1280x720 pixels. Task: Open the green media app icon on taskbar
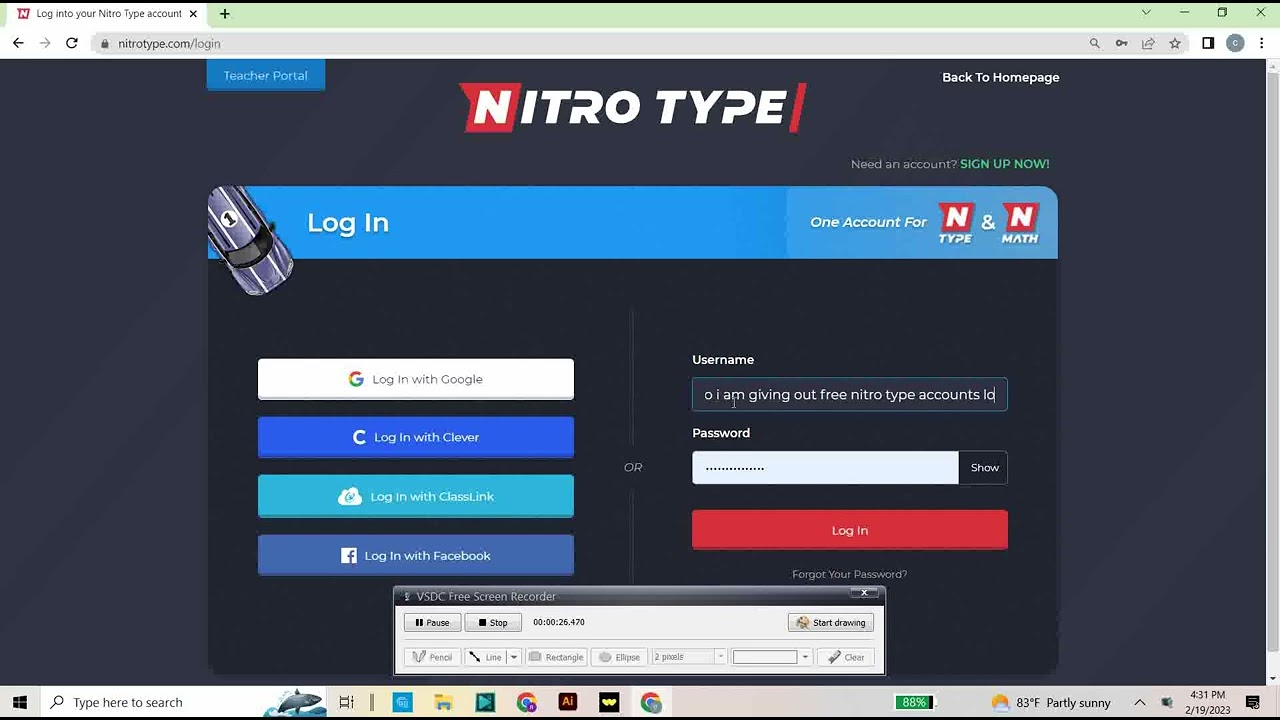(485, 702)
